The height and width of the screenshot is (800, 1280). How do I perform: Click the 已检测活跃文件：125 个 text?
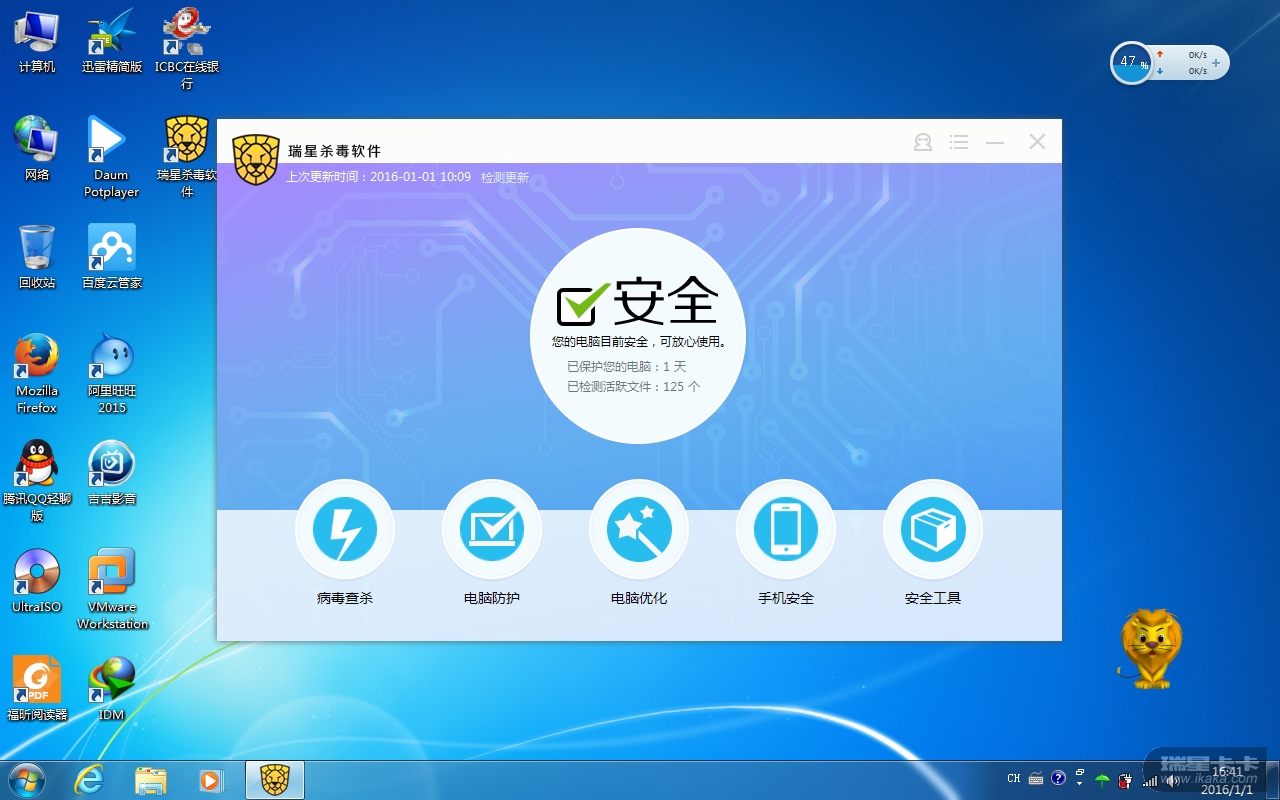click(634, 387)
